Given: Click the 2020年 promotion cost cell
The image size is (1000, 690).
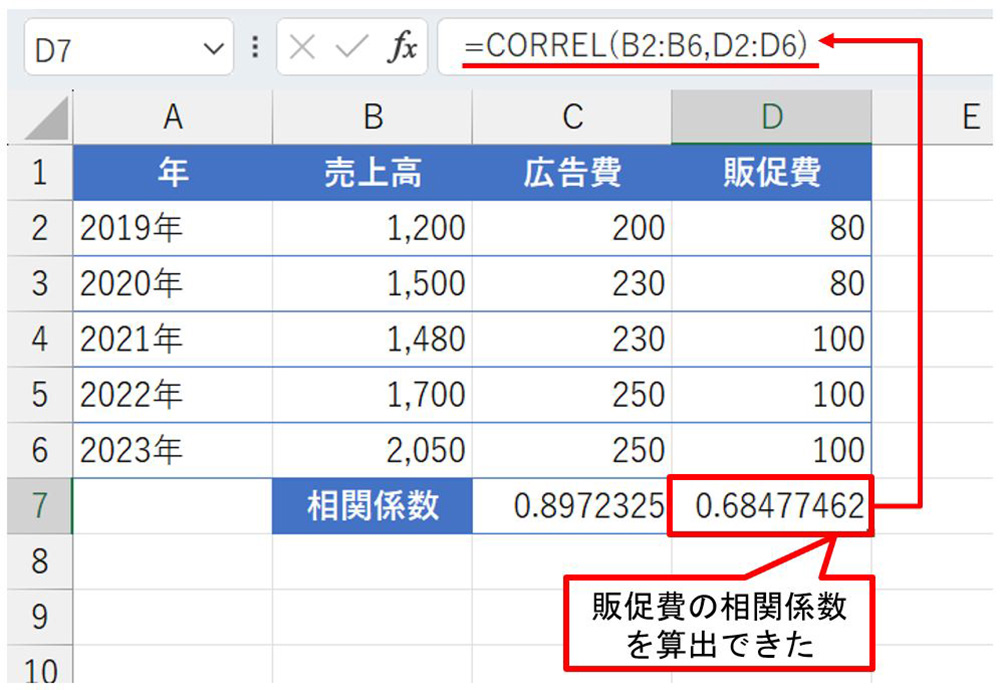Looking at the screenshot, I should tap(772, 284).
